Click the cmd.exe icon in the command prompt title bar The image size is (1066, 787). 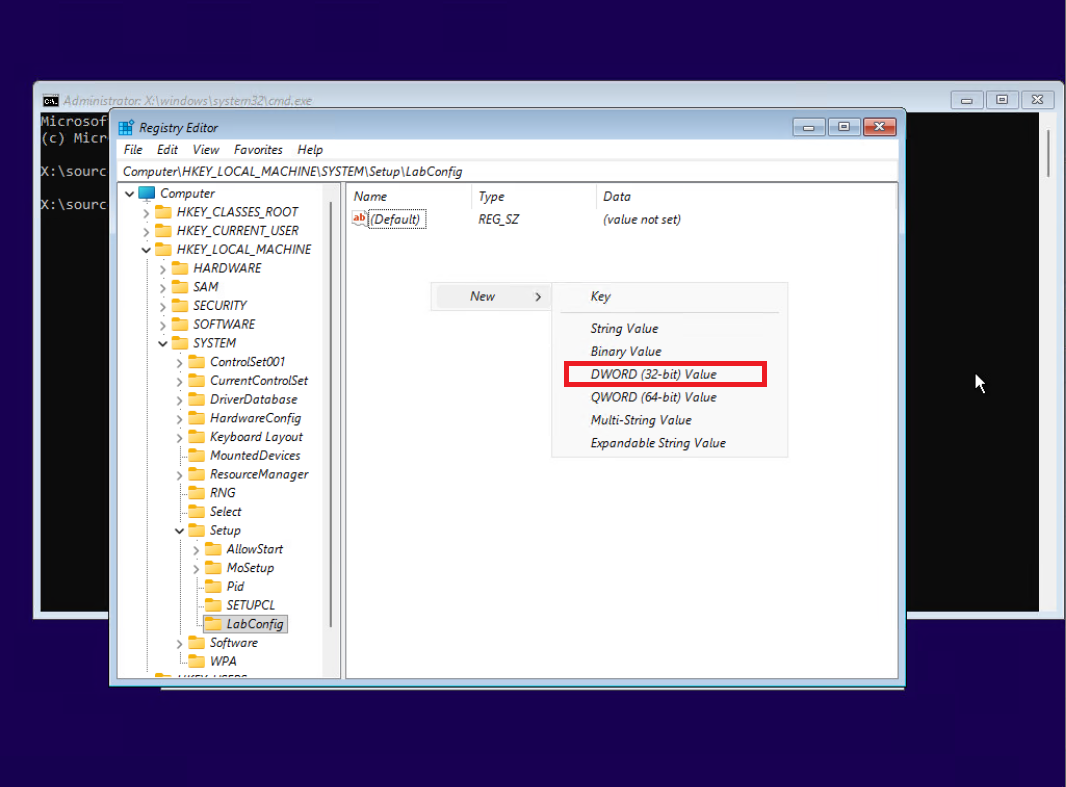coord(51,100)
